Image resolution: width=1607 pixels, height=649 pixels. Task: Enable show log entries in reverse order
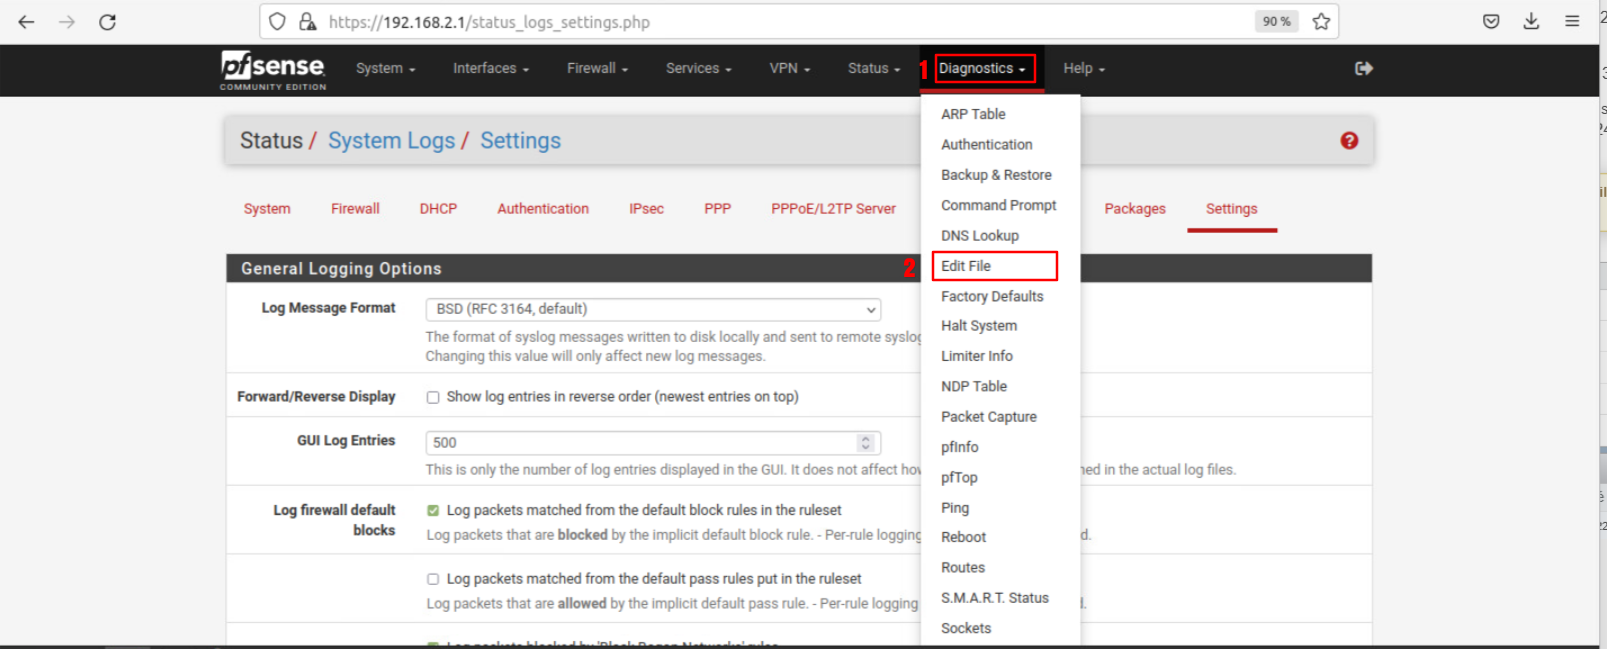[x=433, y=397]
